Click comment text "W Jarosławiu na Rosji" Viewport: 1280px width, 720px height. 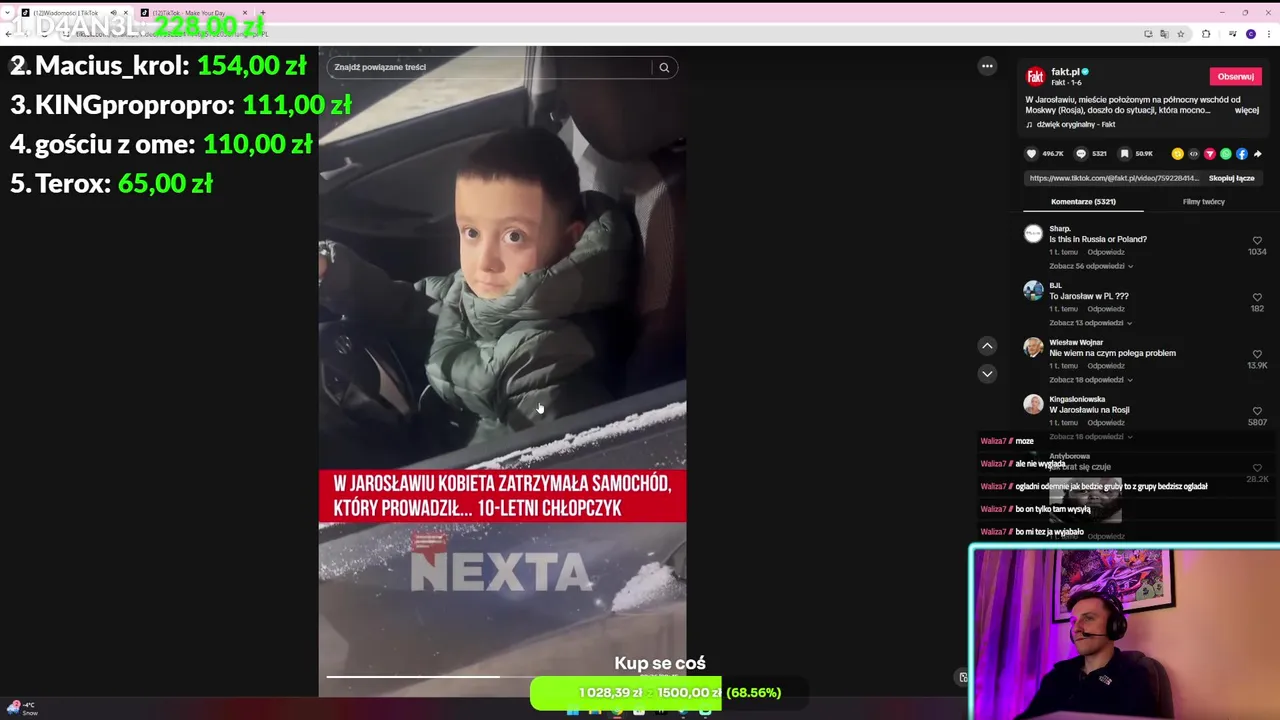click(1089, 410)
